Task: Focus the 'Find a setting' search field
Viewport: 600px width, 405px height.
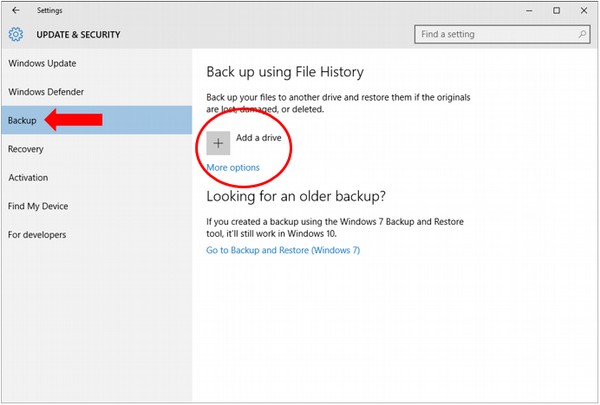Action: [492, 34]
